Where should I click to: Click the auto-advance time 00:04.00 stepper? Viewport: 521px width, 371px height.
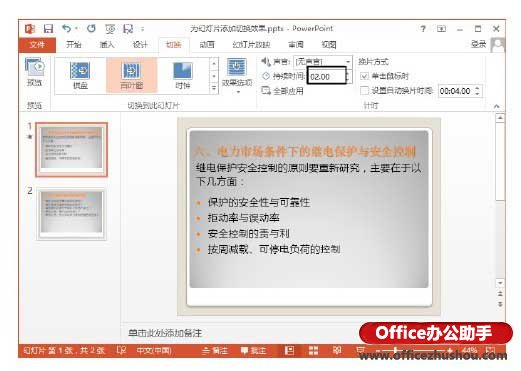coord(477,91)
